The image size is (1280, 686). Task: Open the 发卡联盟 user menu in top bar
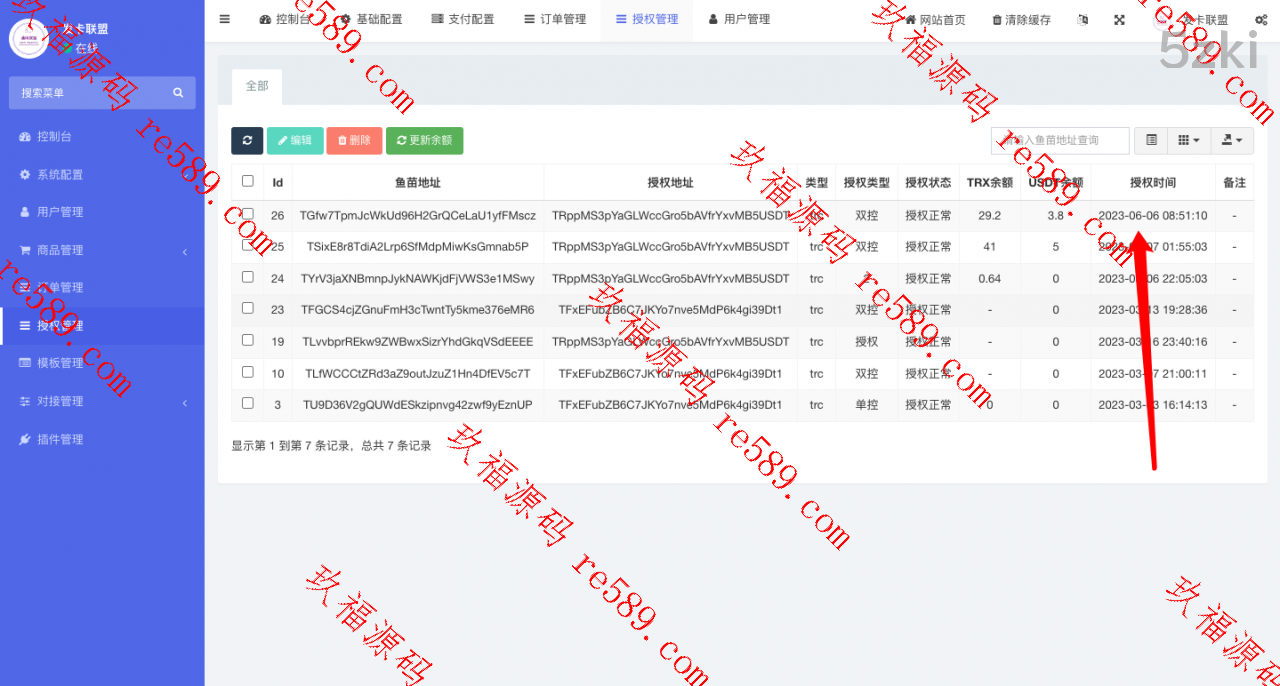1192,20
